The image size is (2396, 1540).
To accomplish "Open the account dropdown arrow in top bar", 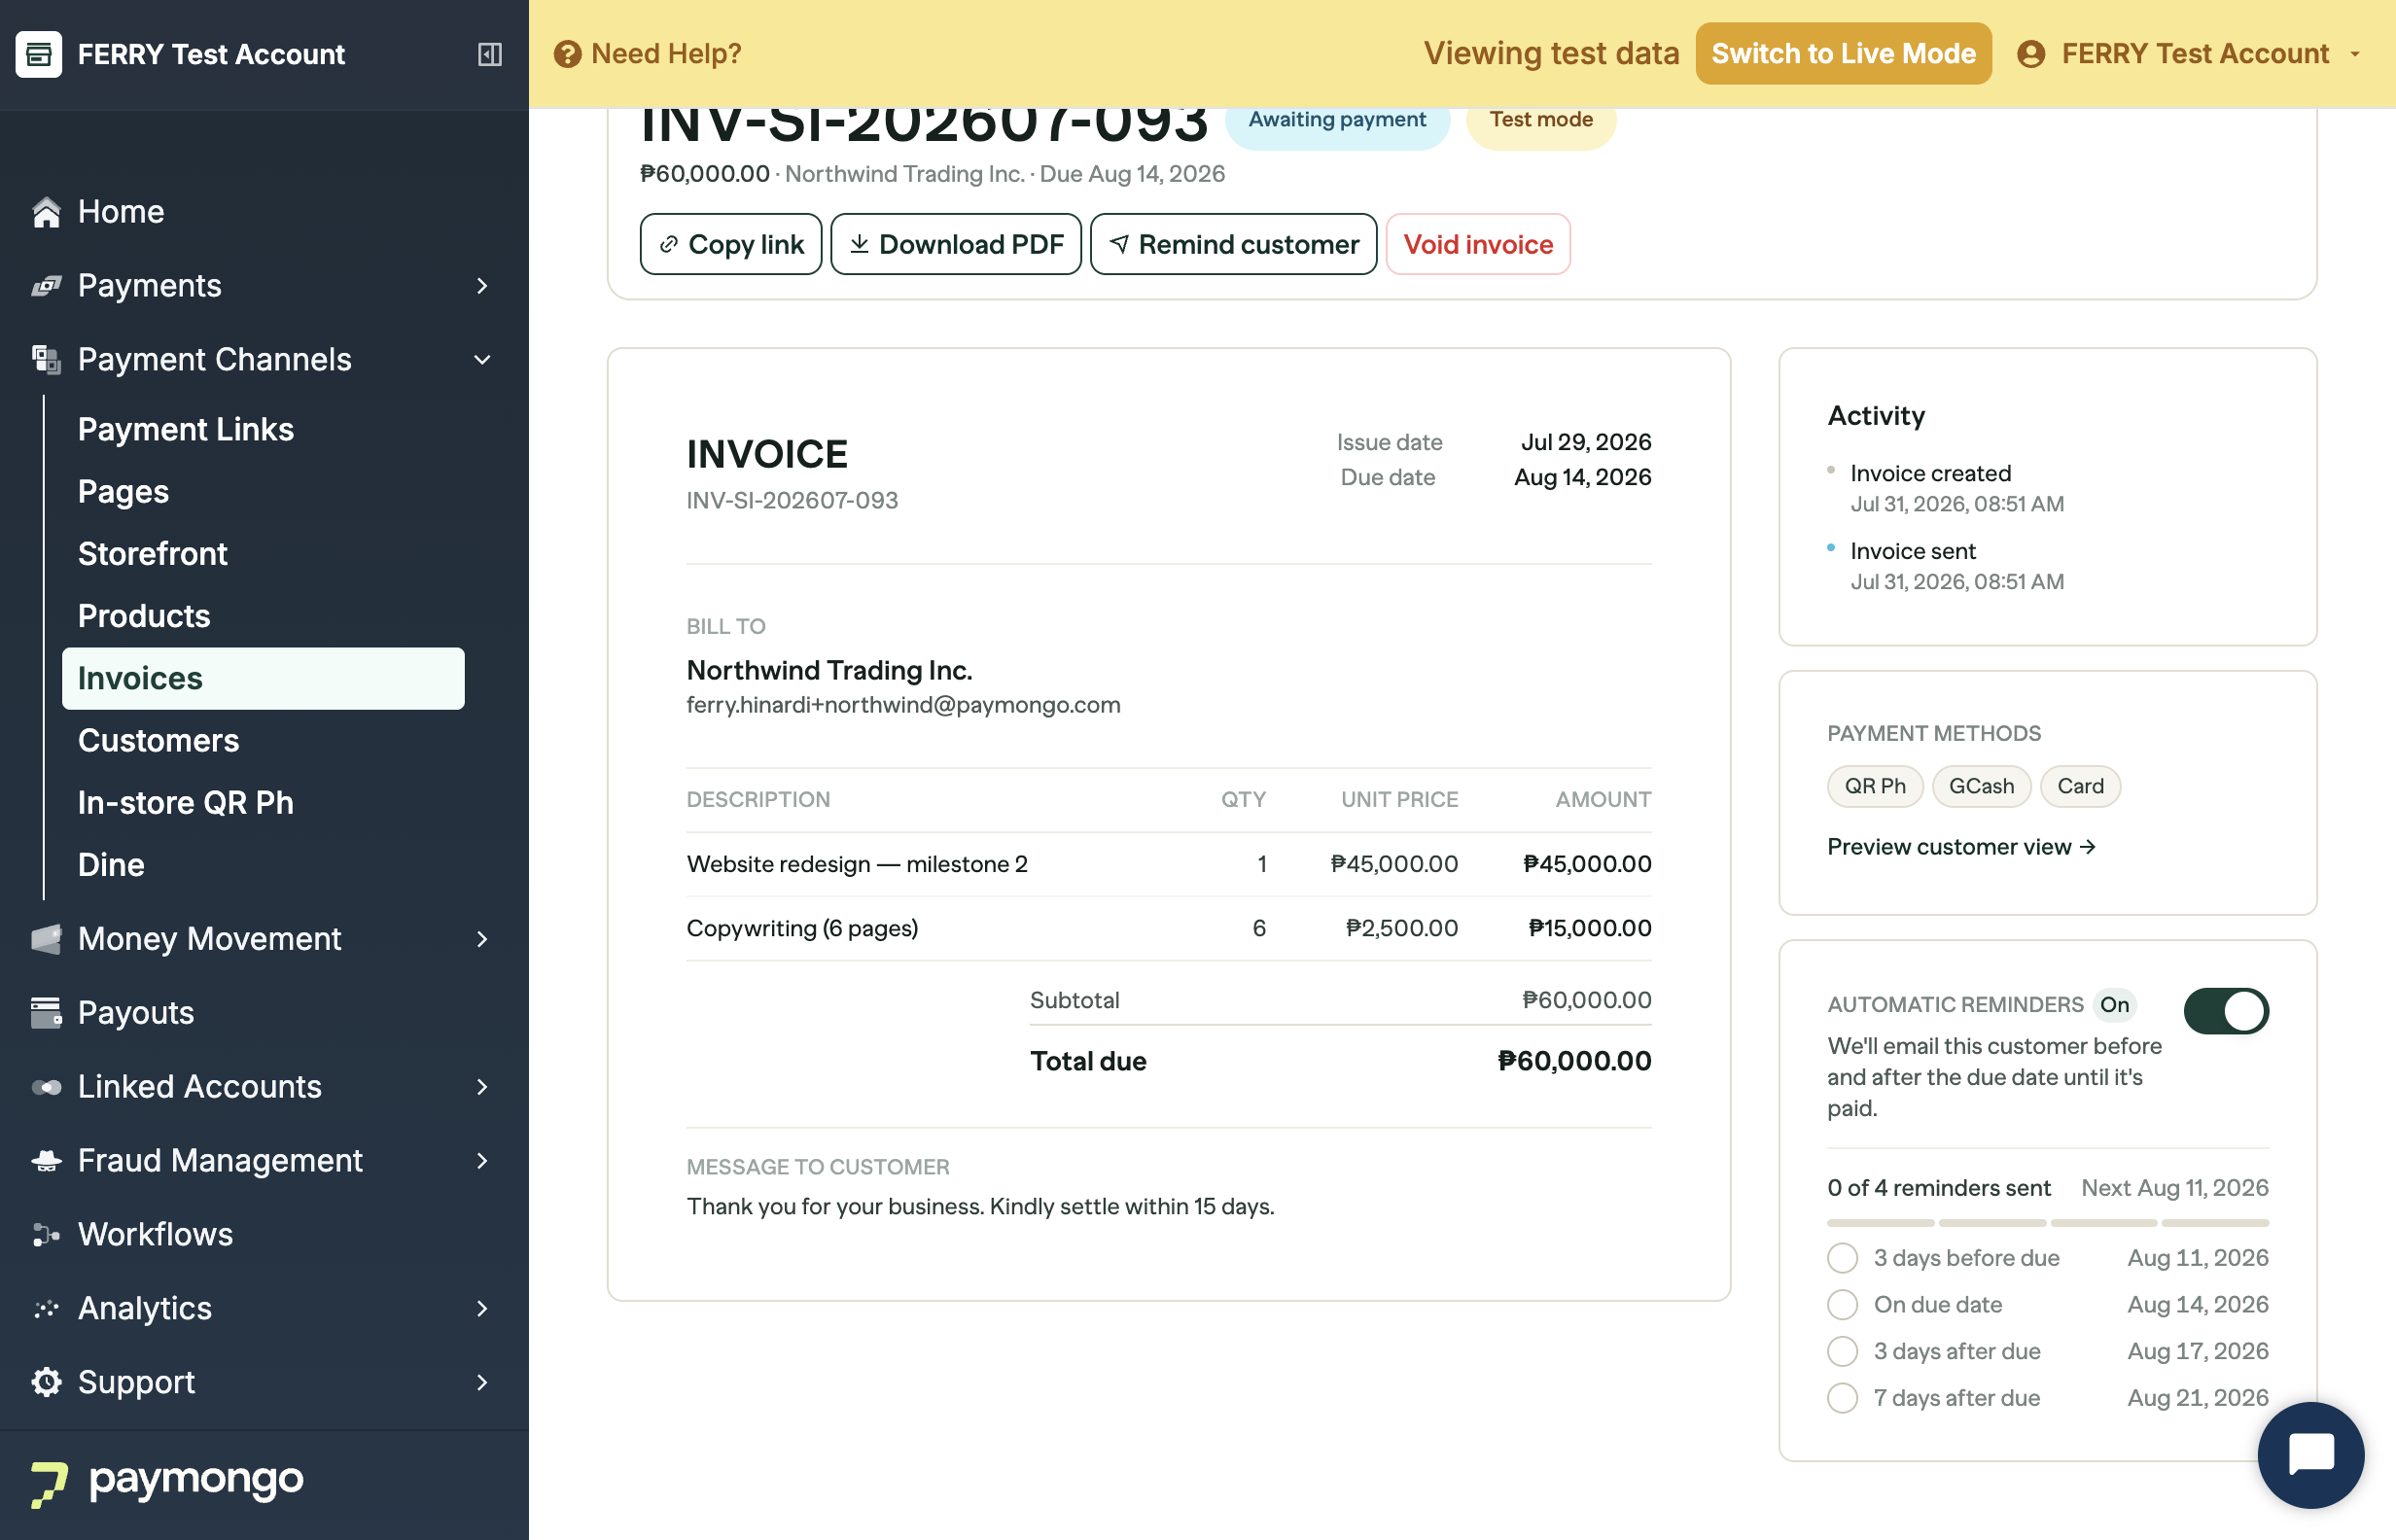I will pyautogui.click(x=2355, y=54).
